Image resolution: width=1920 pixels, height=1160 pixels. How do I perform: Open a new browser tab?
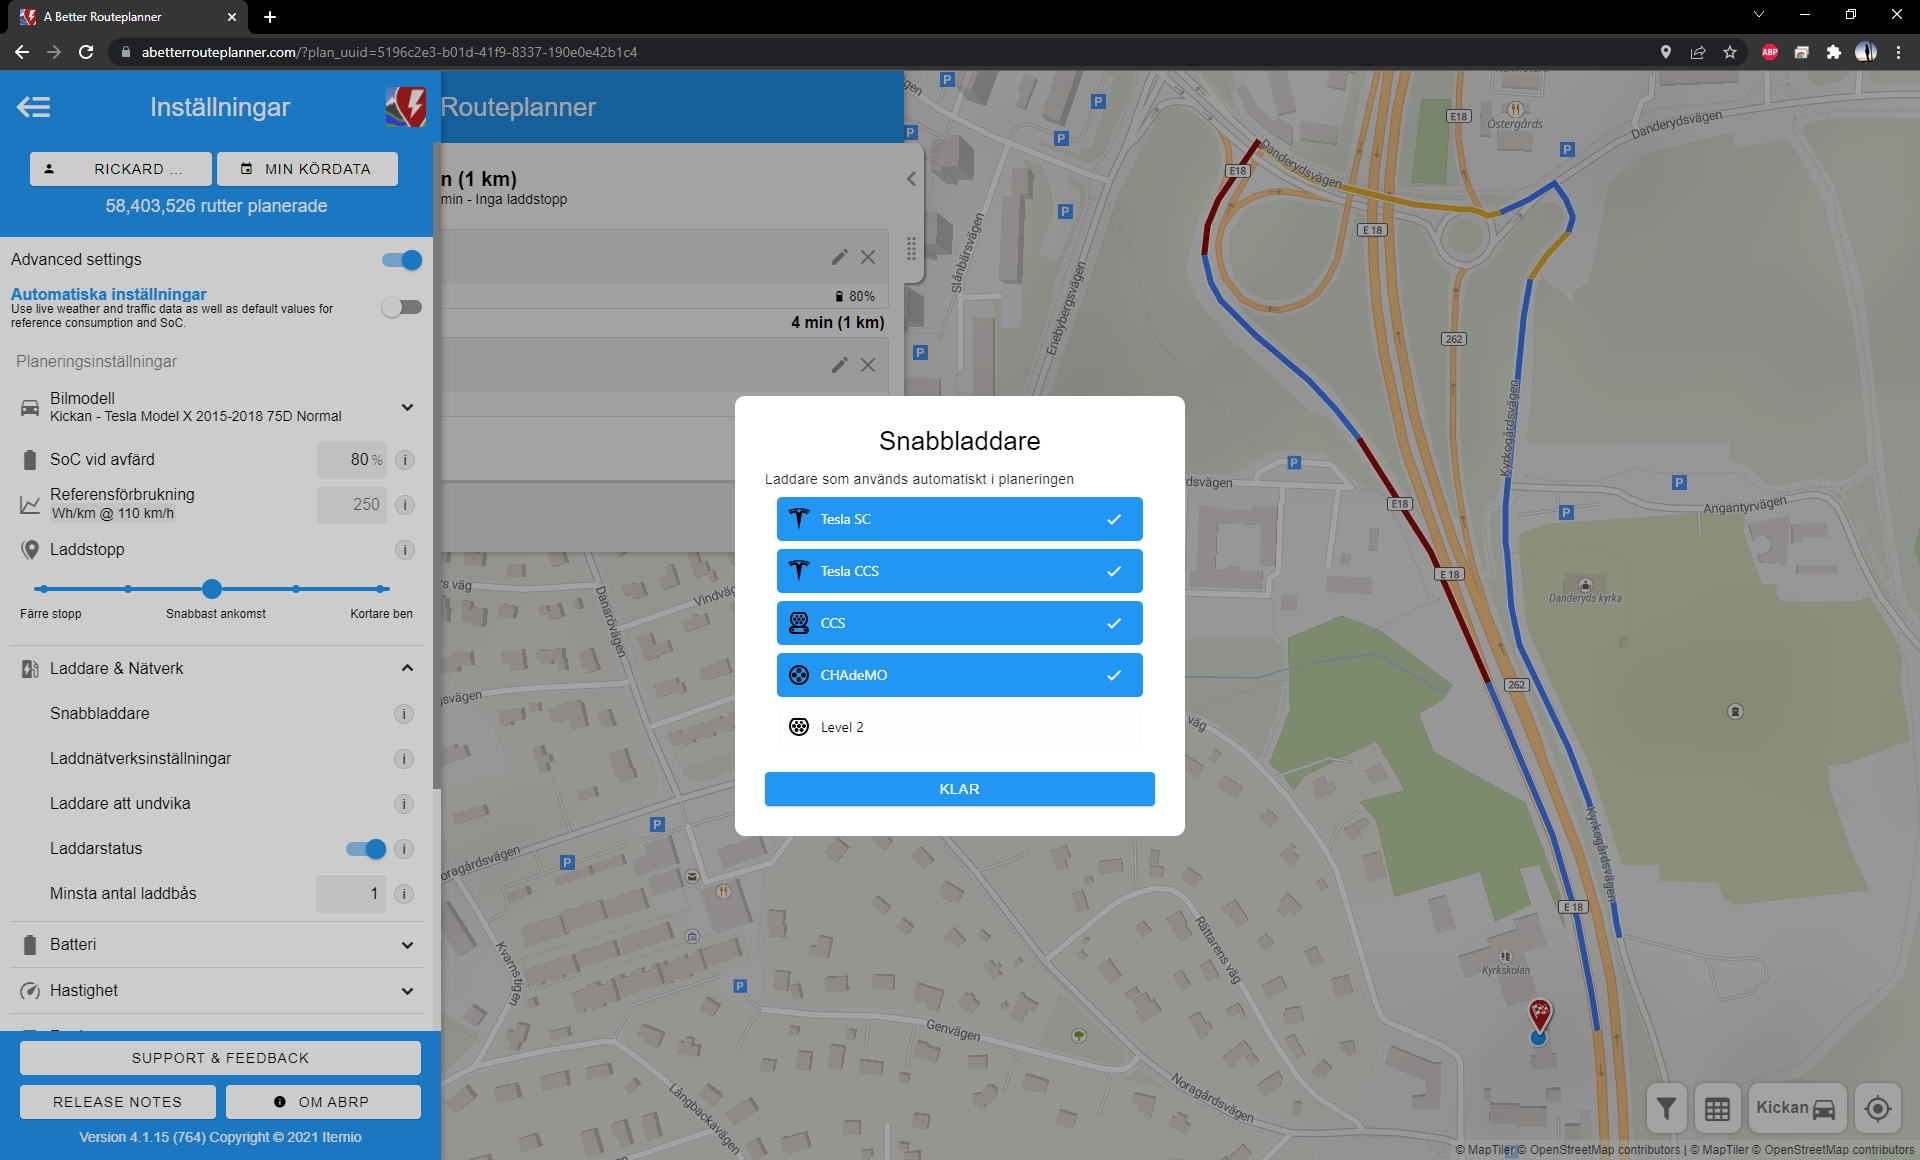(x=270, y=17)
